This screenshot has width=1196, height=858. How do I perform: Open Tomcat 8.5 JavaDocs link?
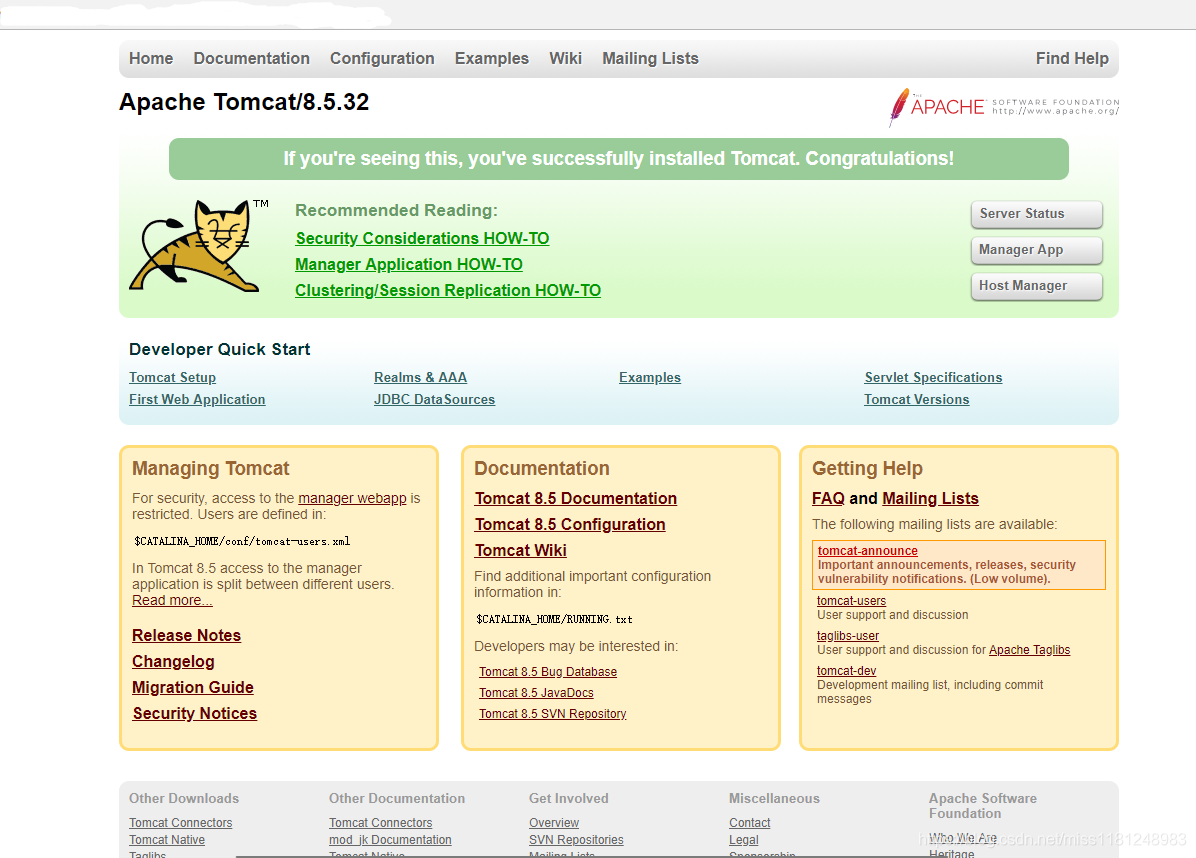536,693
